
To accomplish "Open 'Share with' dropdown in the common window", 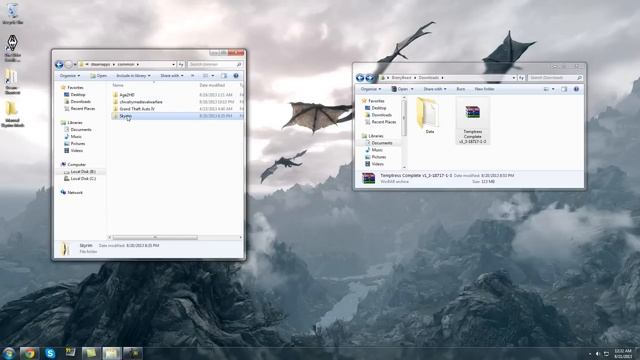I will click(171, 76).
